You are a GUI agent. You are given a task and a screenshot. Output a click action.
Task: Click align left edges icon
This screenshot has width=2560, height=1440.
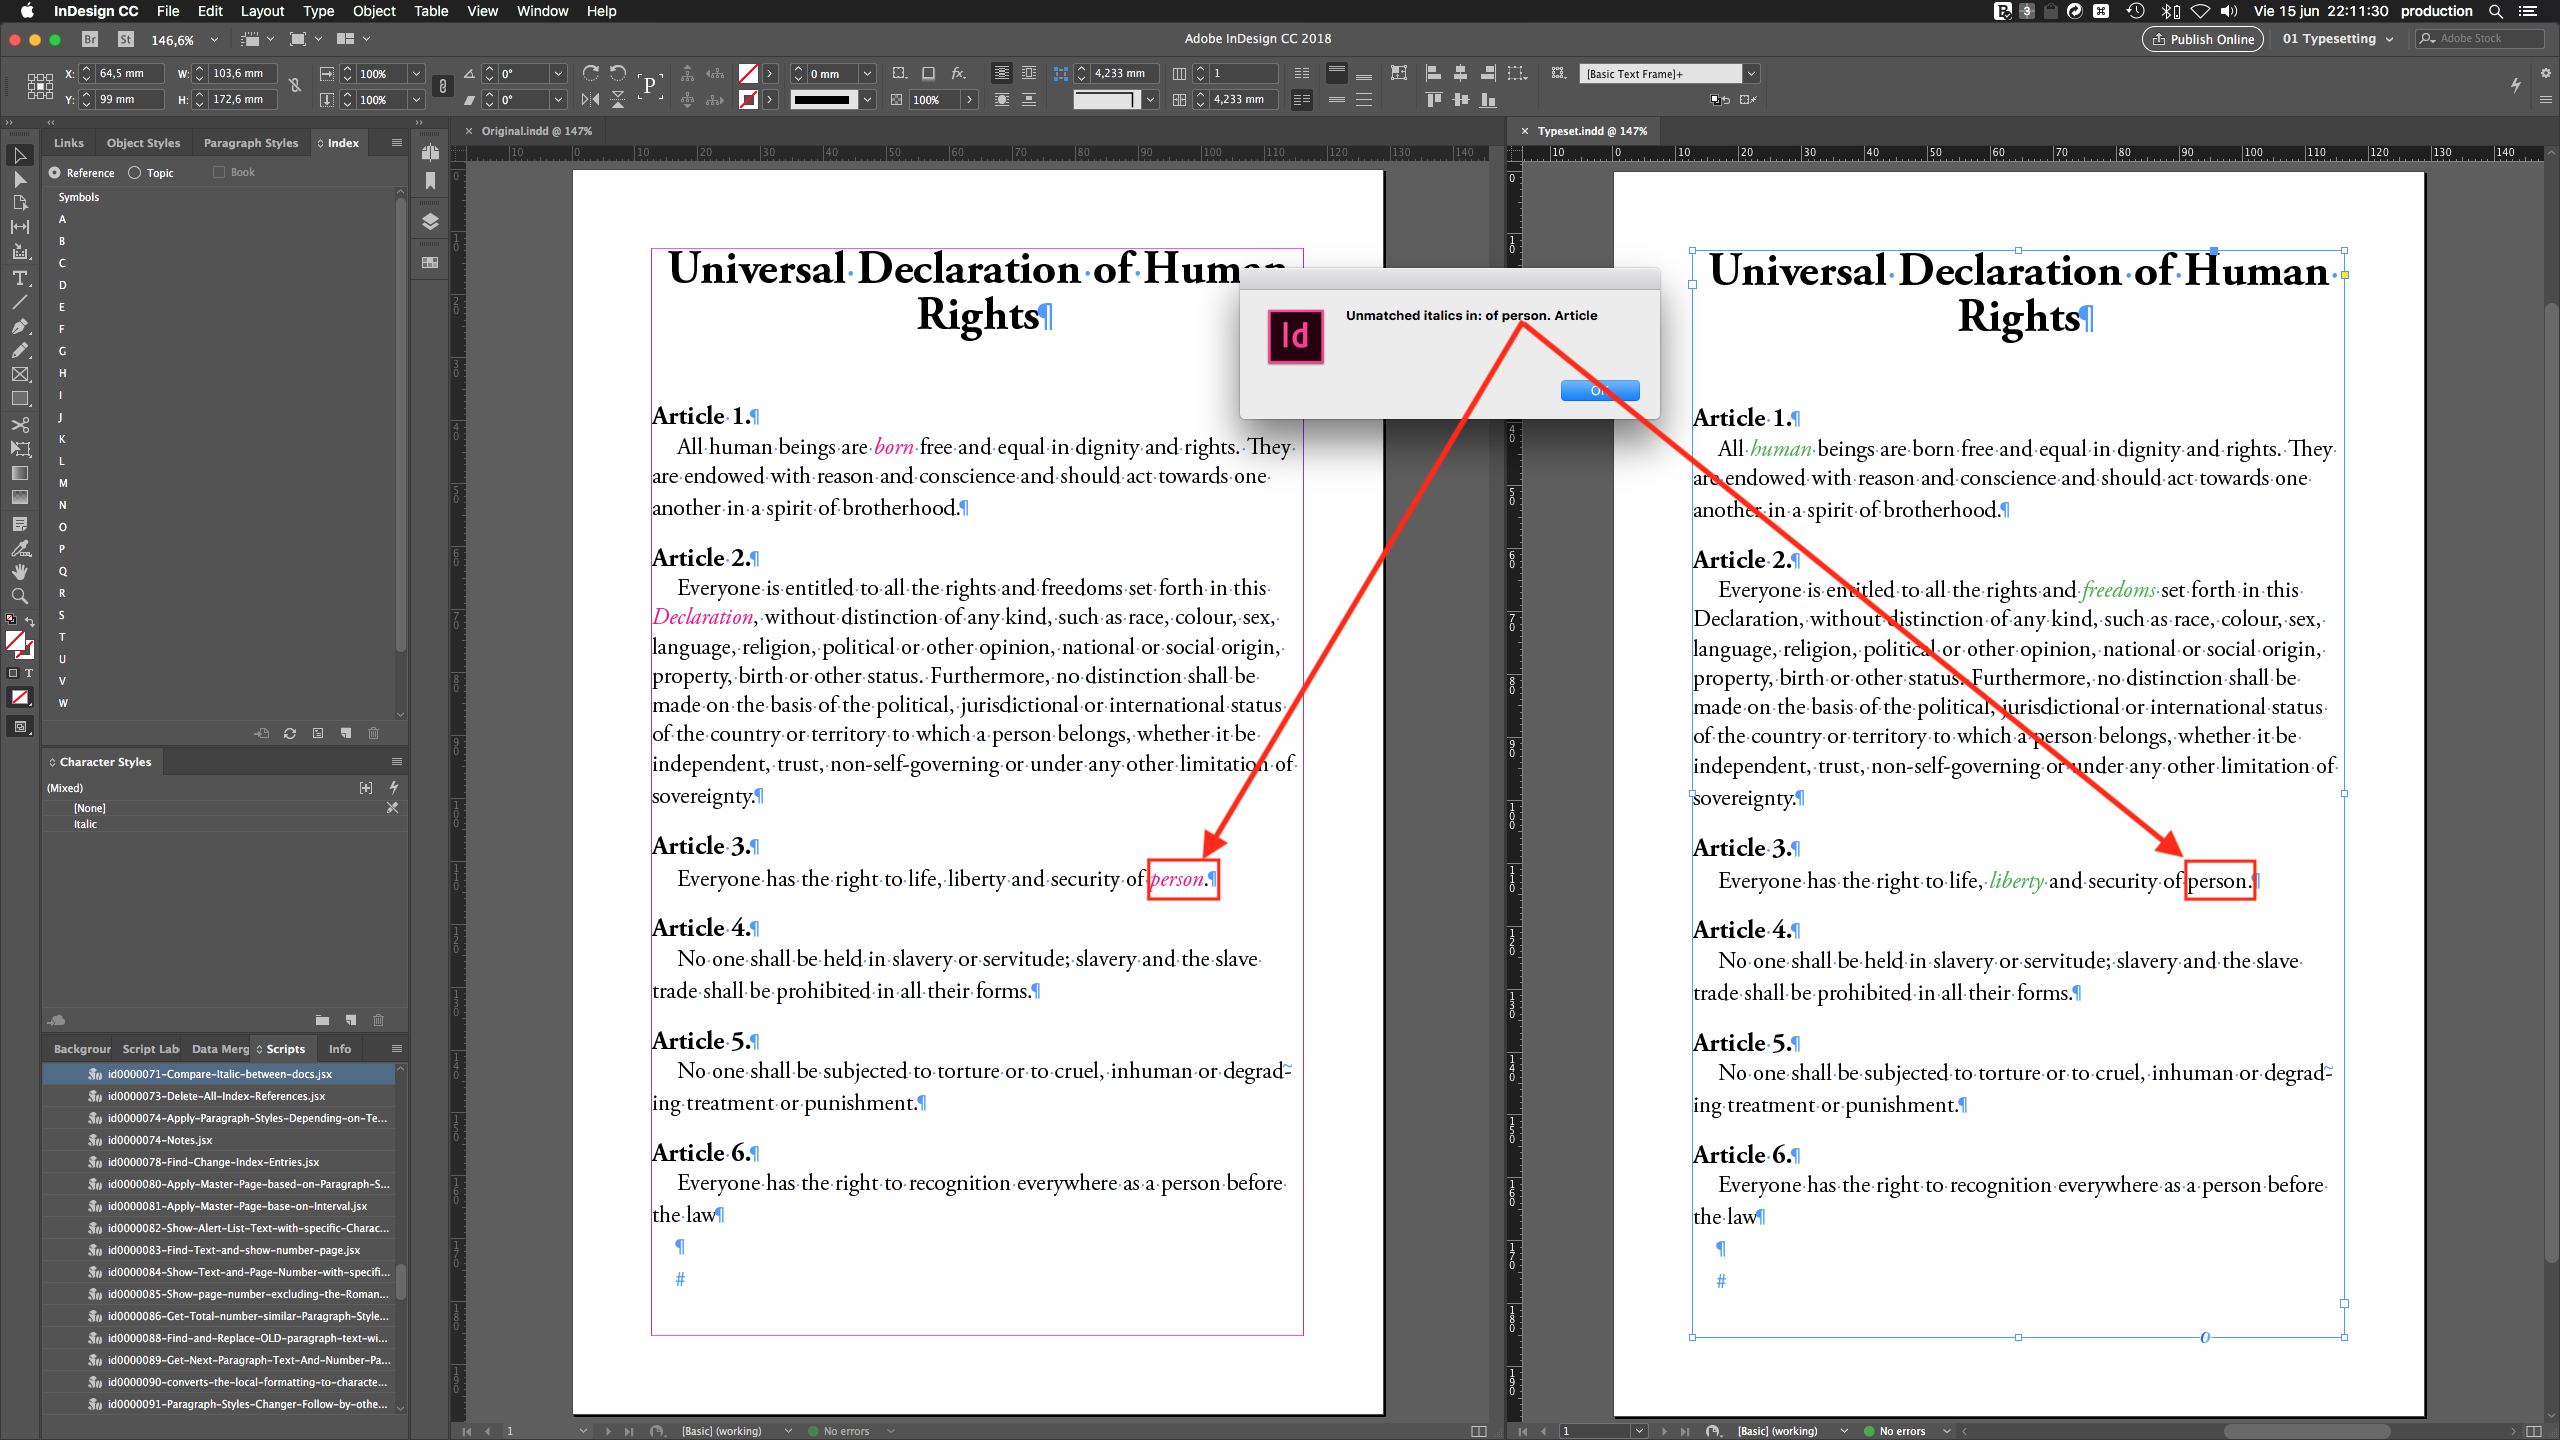coord(1433,73)
